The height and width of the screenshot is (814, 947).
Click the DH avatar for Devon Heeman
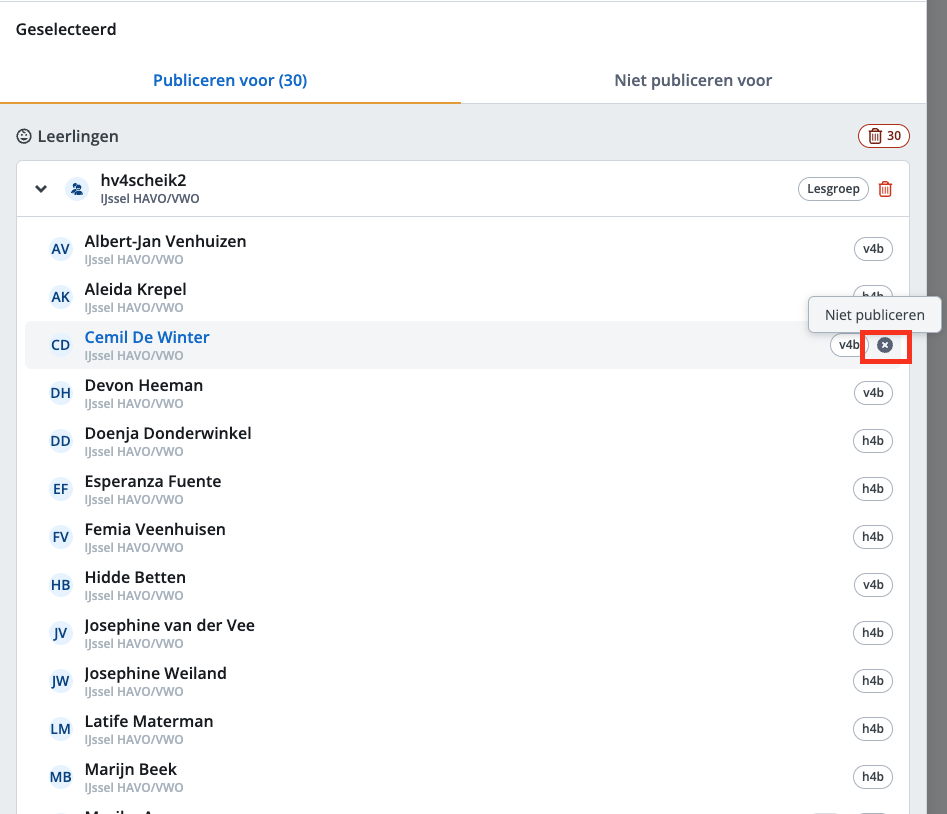coord(61,393)
